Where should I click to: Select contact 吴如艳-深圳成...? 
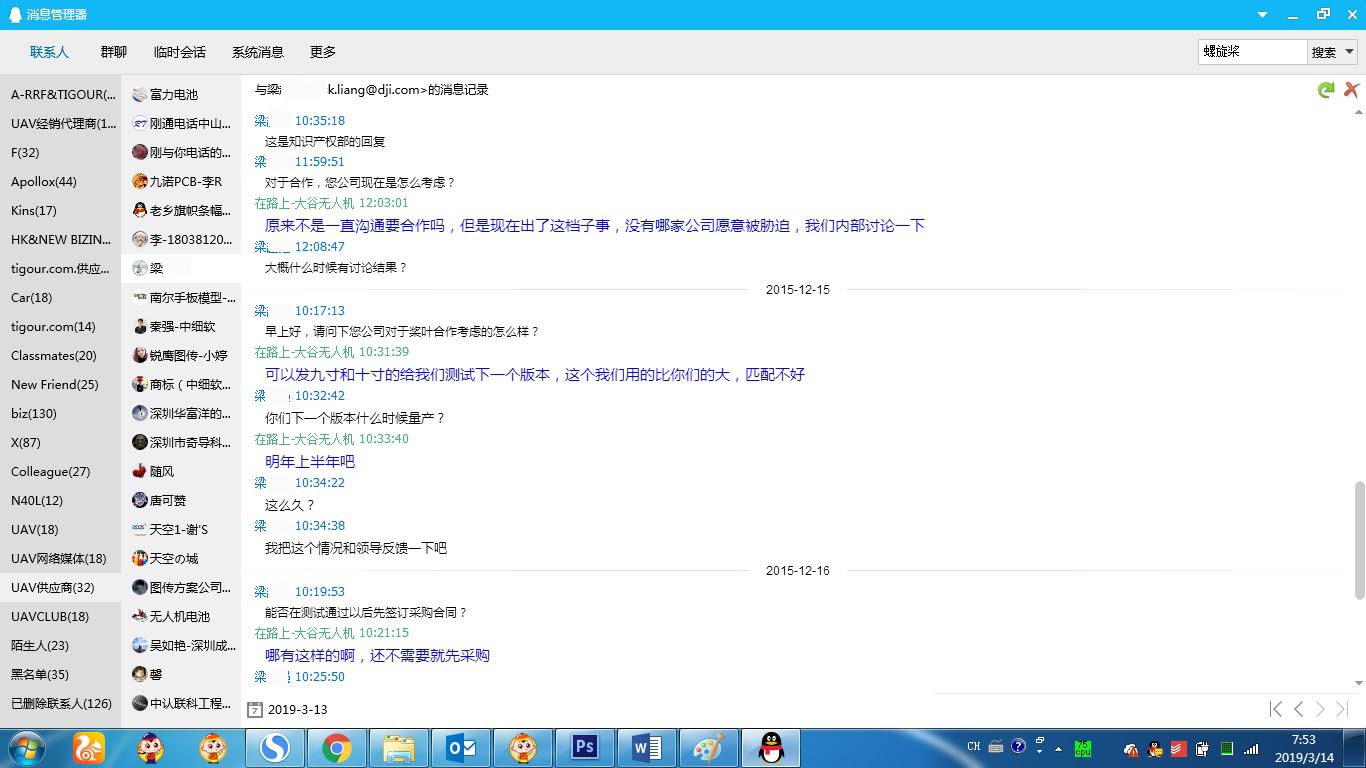coord(181,645)
